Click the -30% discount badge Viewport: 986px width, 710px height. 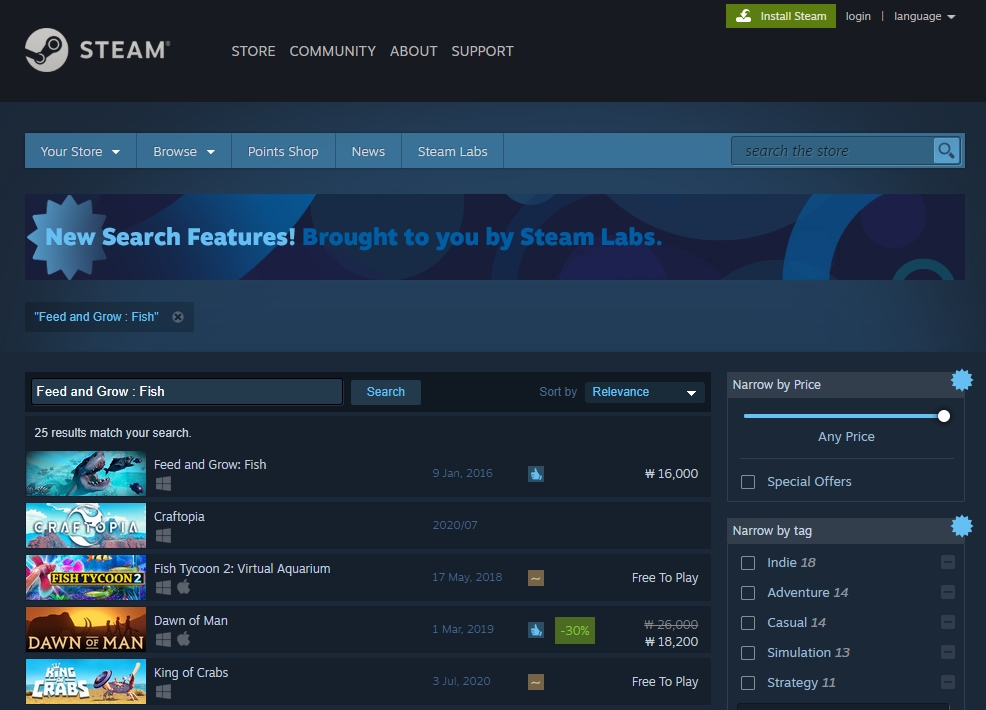click(575, 630)
